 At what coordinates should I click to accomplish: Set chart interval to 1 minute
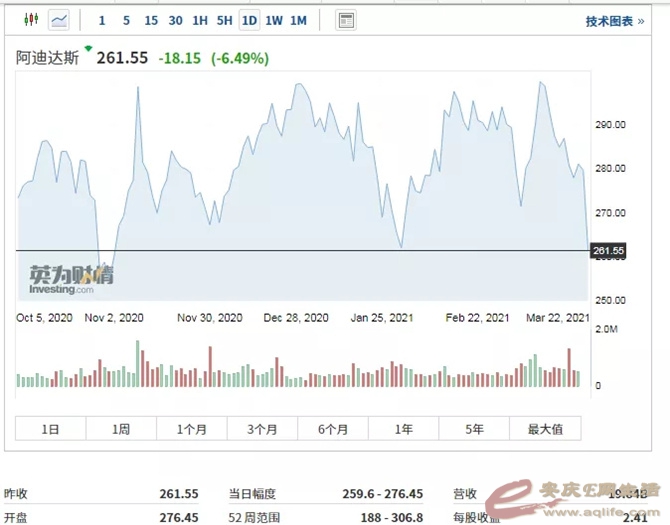click(x=102, y=21)
